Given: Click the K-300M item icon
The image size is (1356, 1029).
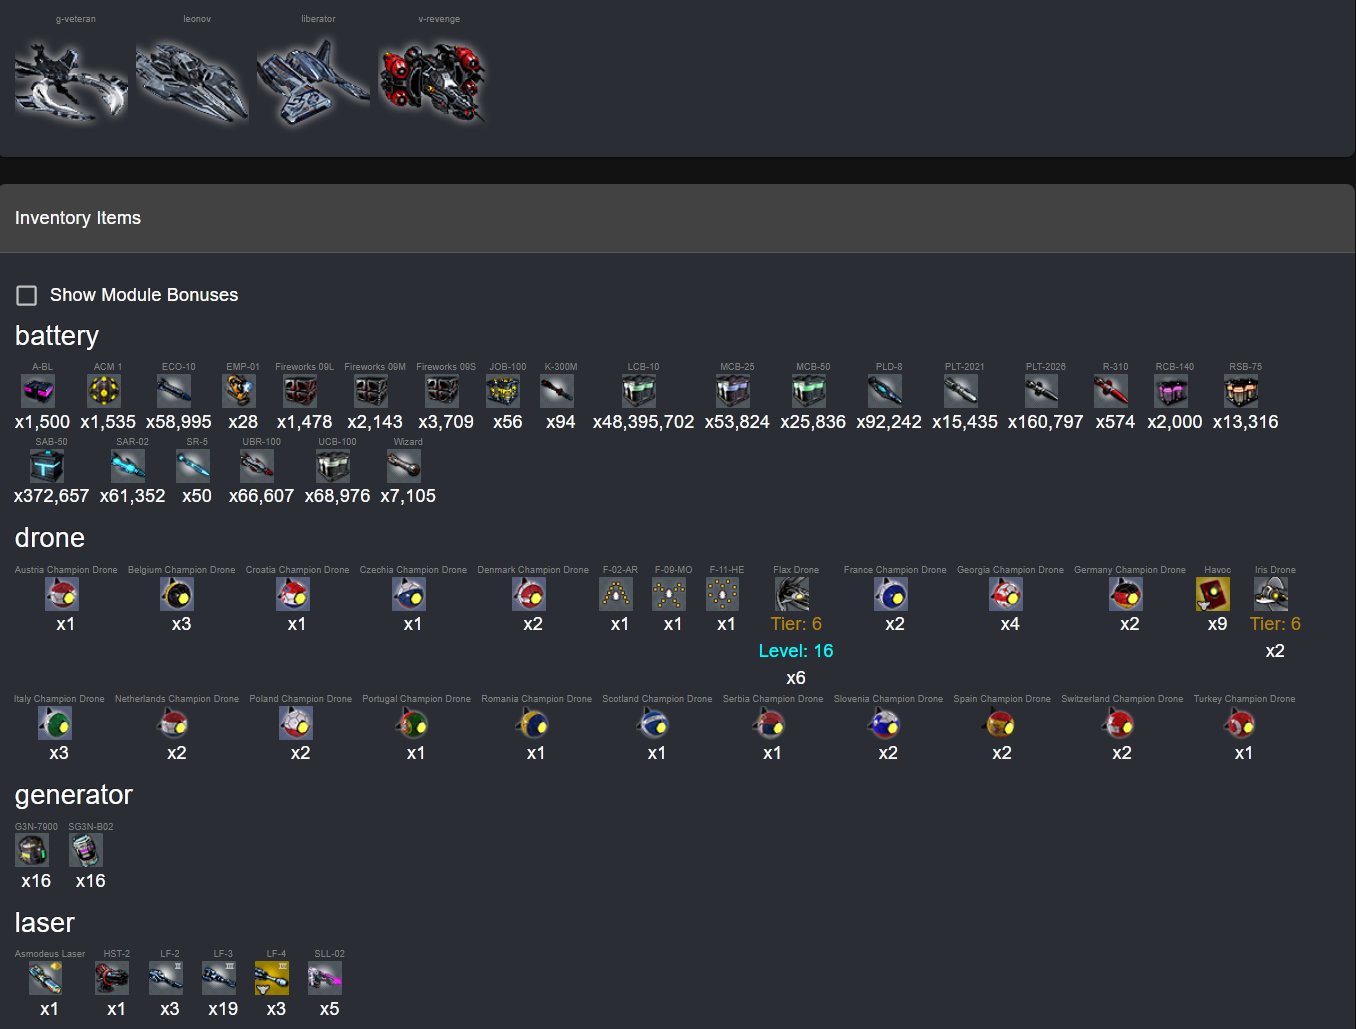Looking at the screenshot, I should (557, 391).
